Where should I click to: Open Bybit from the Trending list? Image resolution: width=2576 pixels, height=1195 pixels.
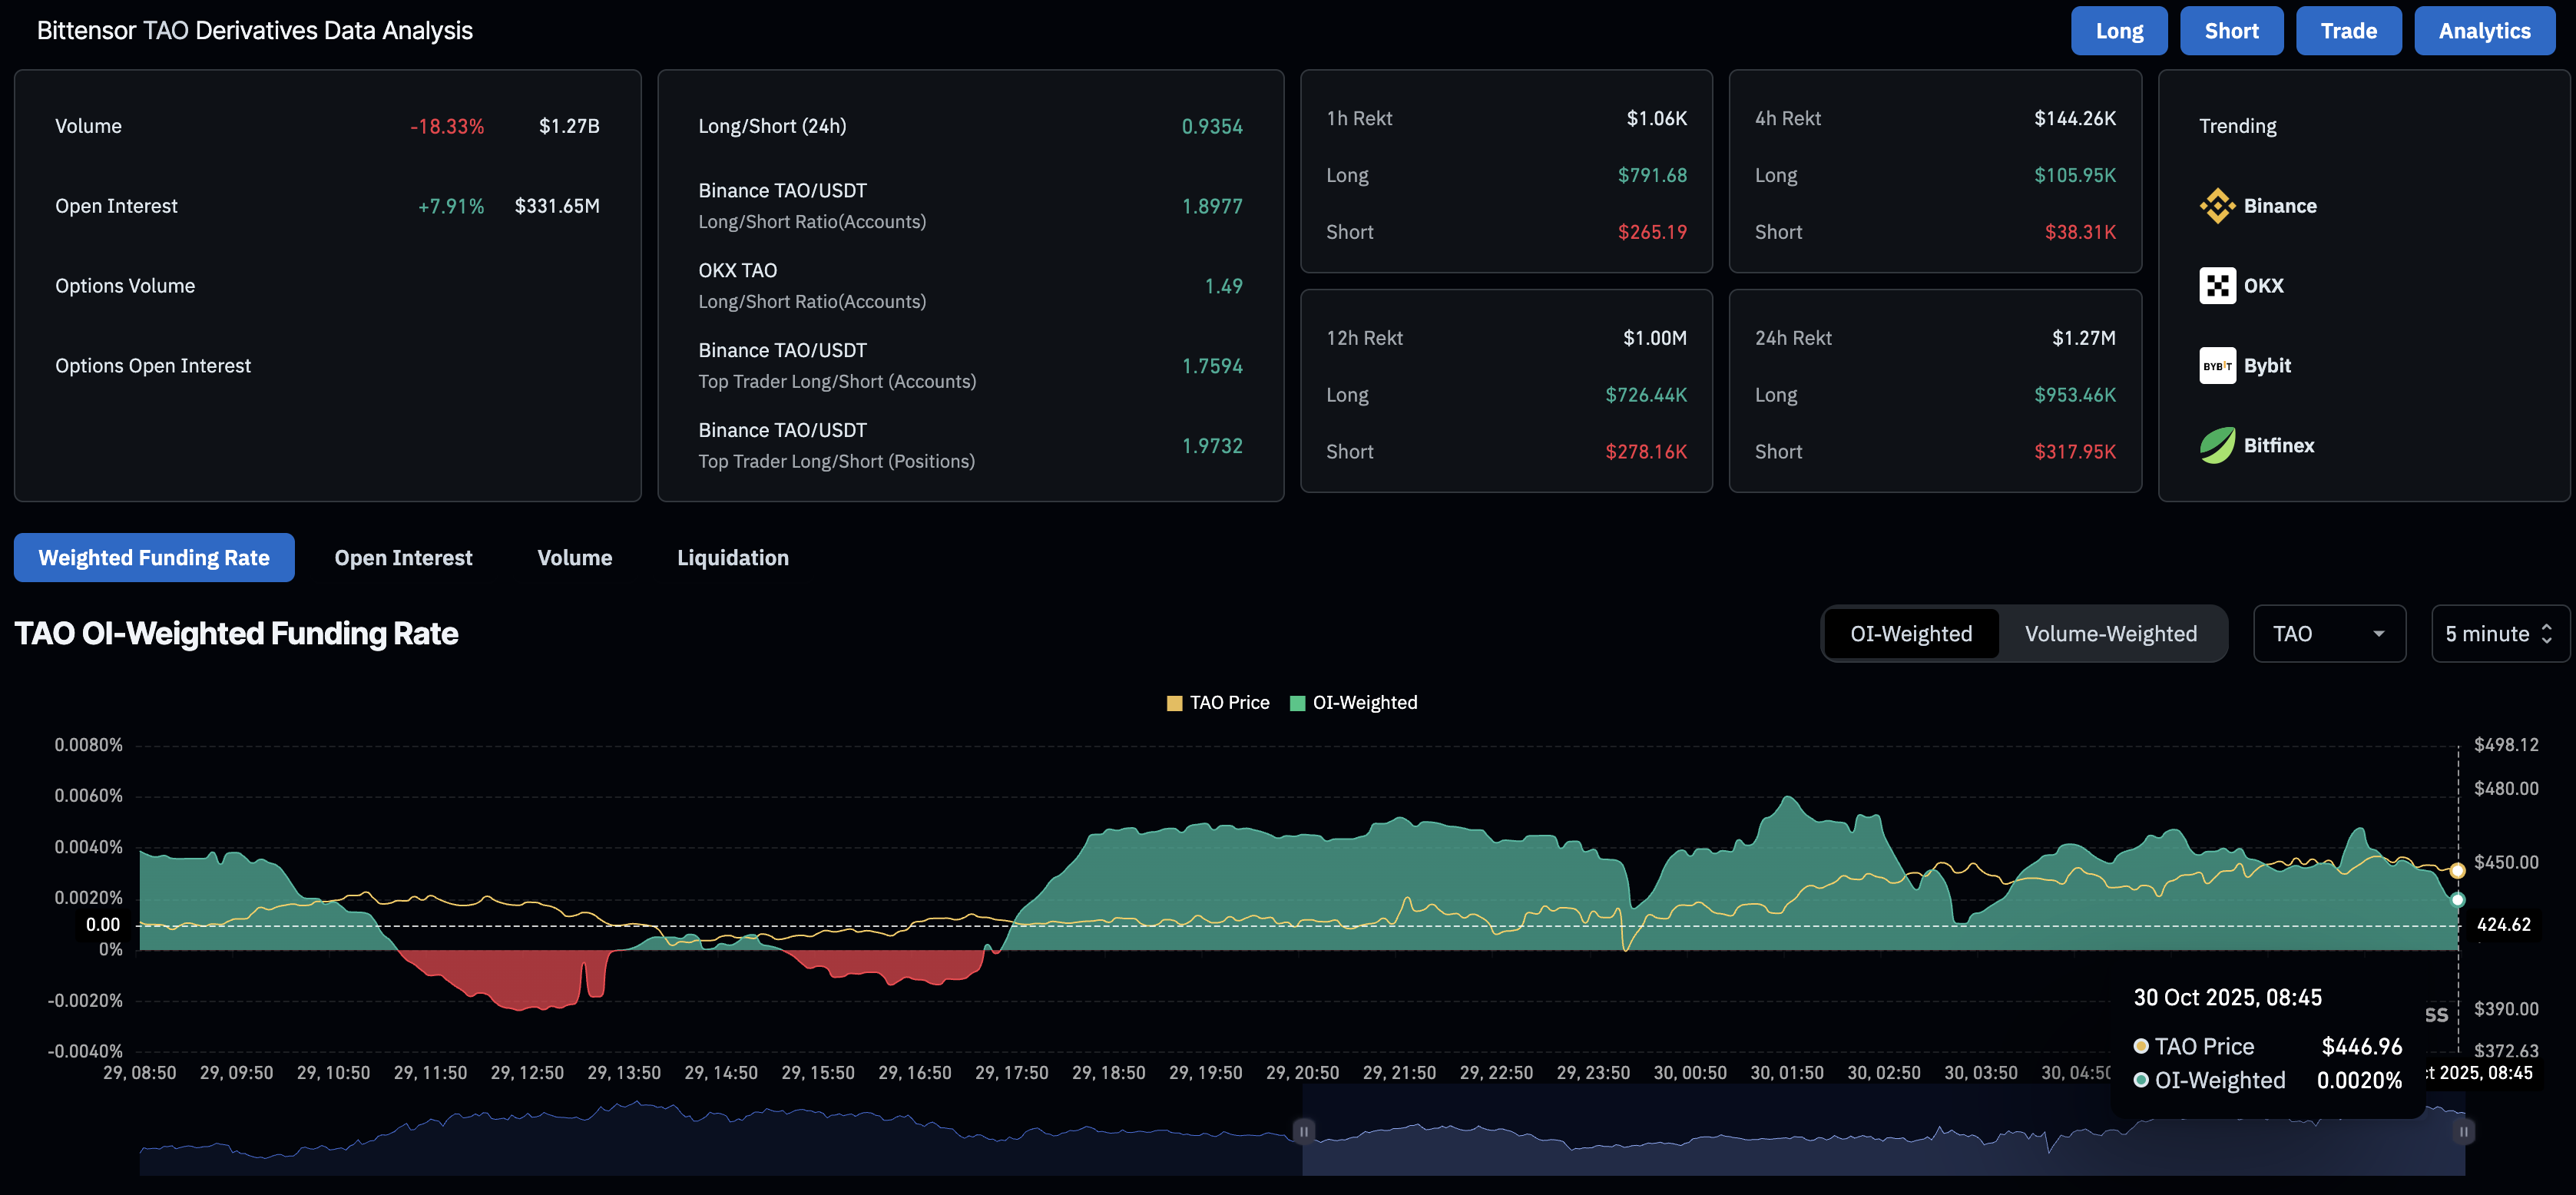point(2218,365)
